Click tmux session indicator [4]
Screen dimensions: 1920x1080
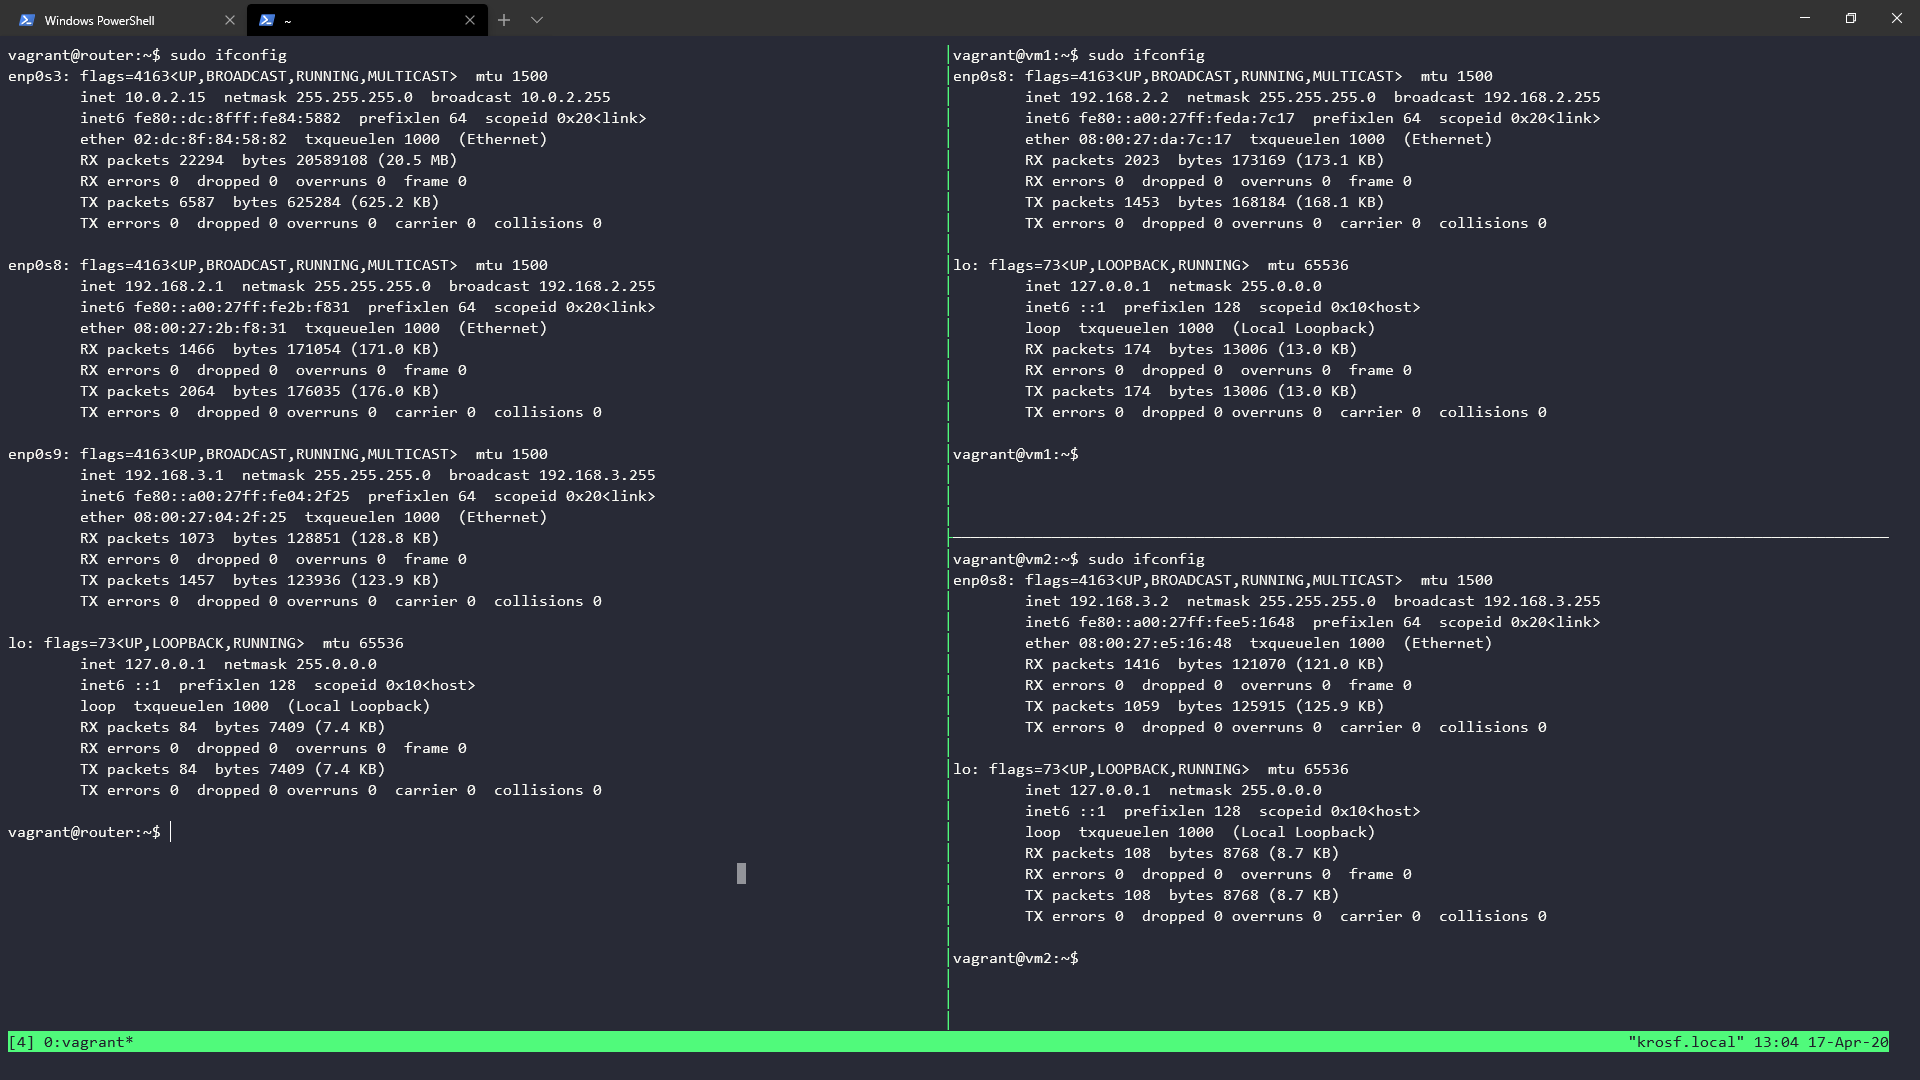click(x=21, y=1042)
